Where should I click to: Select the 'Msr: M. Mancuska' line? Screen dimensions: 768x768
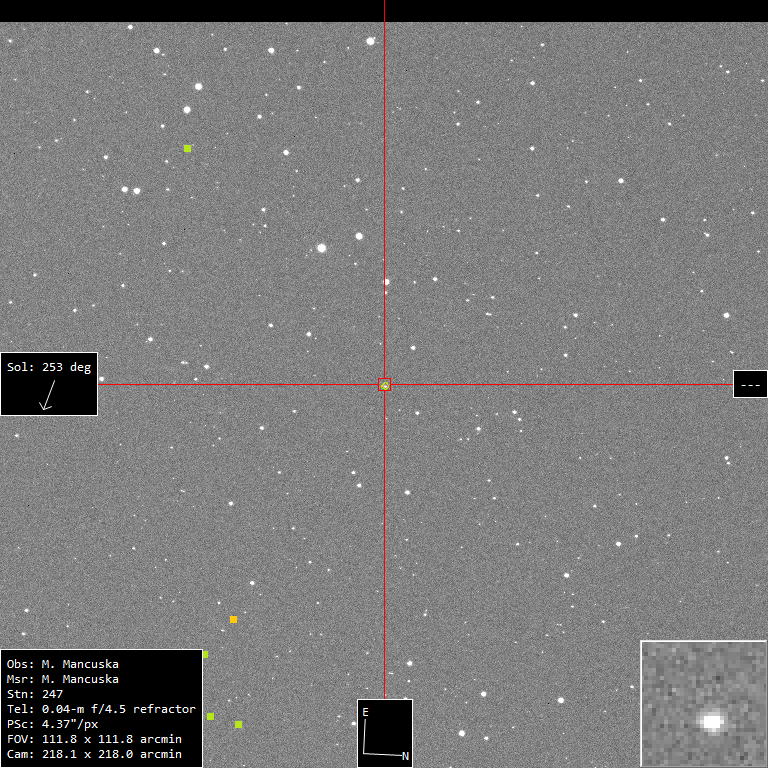[x=62, y=679]
